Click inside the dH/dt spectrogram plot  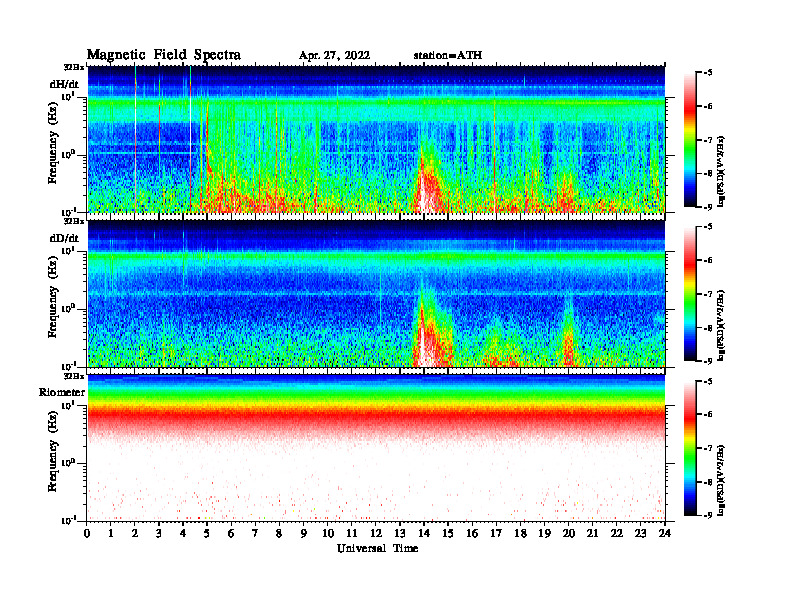tap(376, 139)
